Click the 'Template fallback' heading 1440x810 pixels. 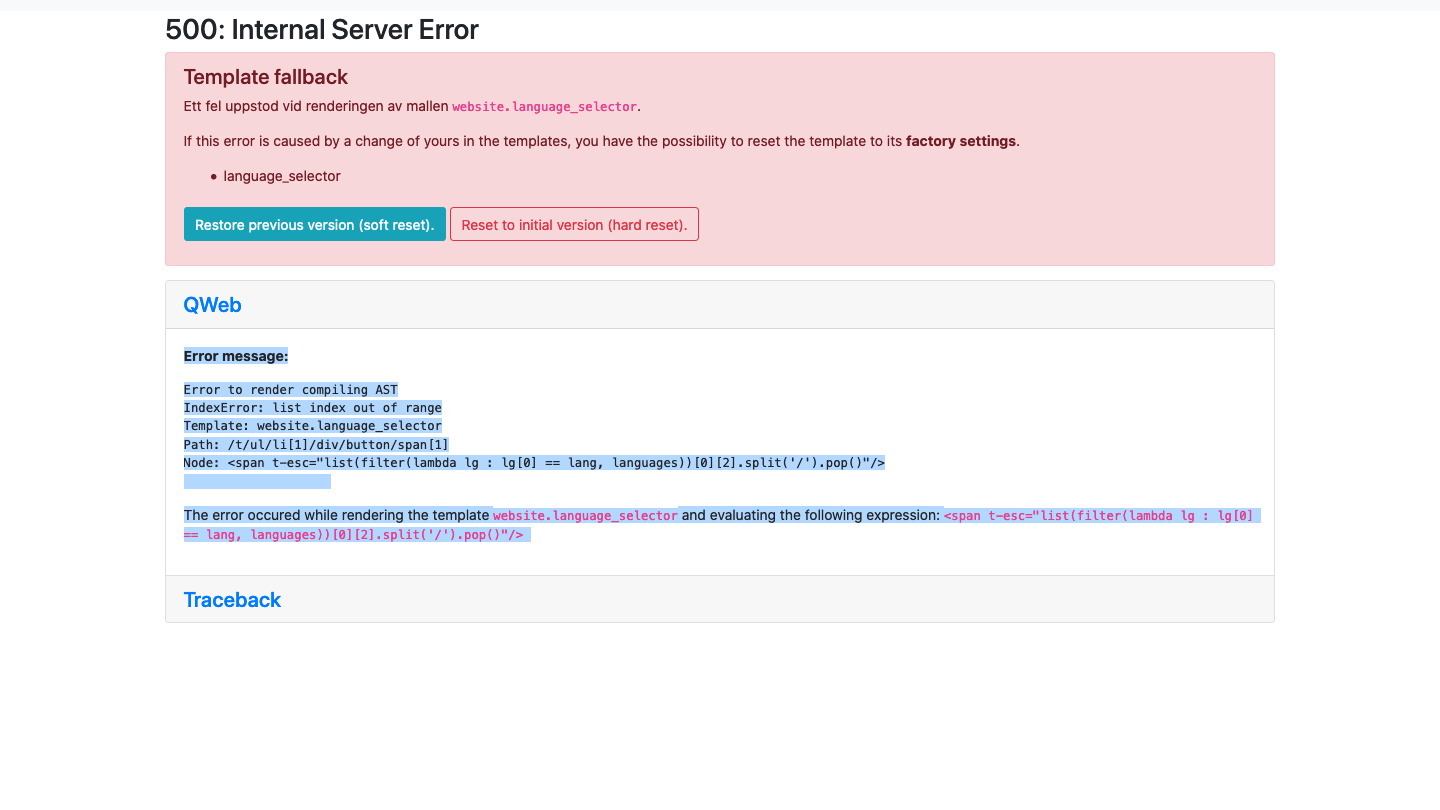point(266,77)
